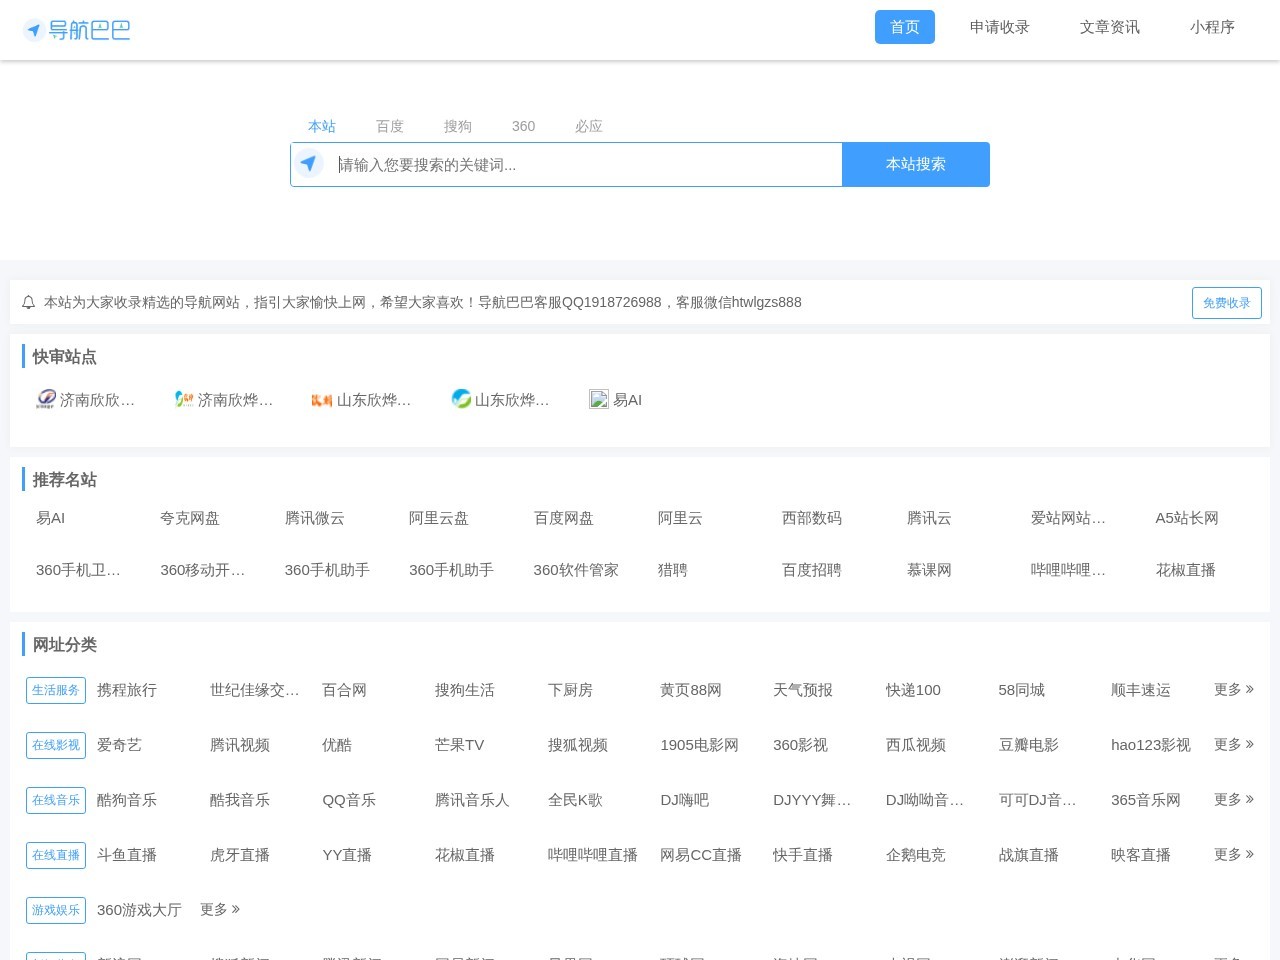Image resolution: width=1280 pixels, height=960 pixels.
Task: Open the 济南欣烨 quick-review site icon
Action: coord(184,399)
